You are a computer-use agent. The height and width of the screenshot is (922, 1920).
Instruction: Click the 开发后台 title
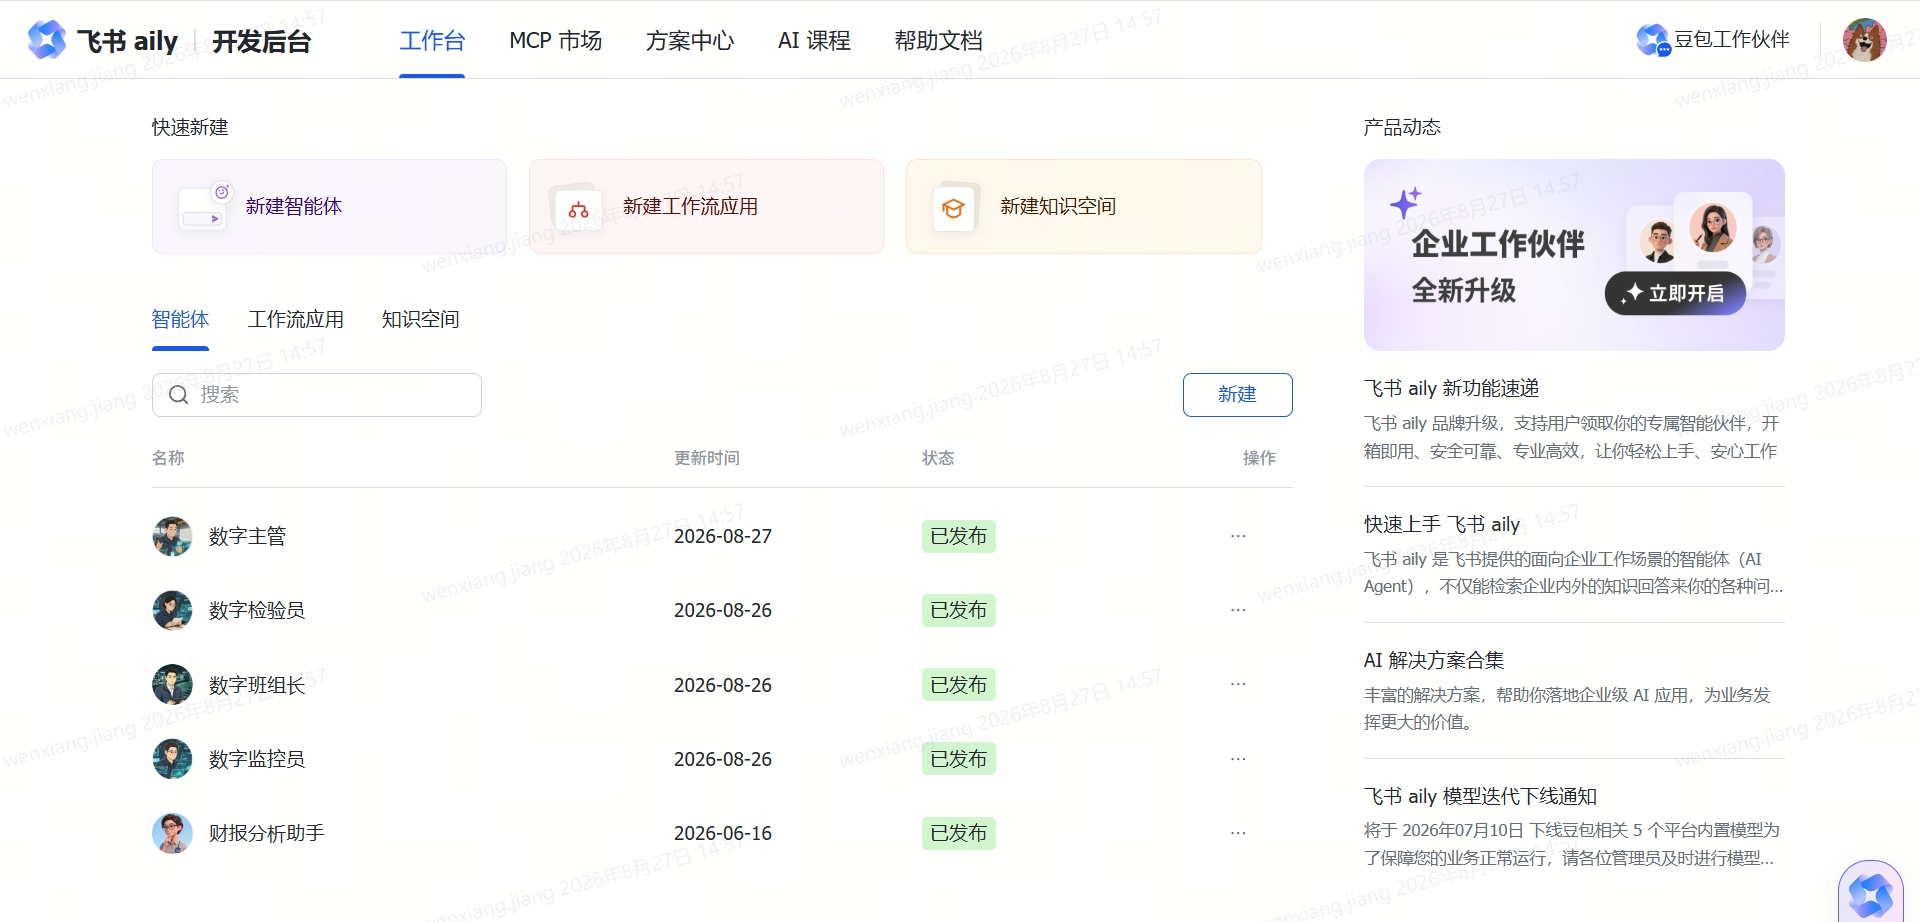[262, 41]
